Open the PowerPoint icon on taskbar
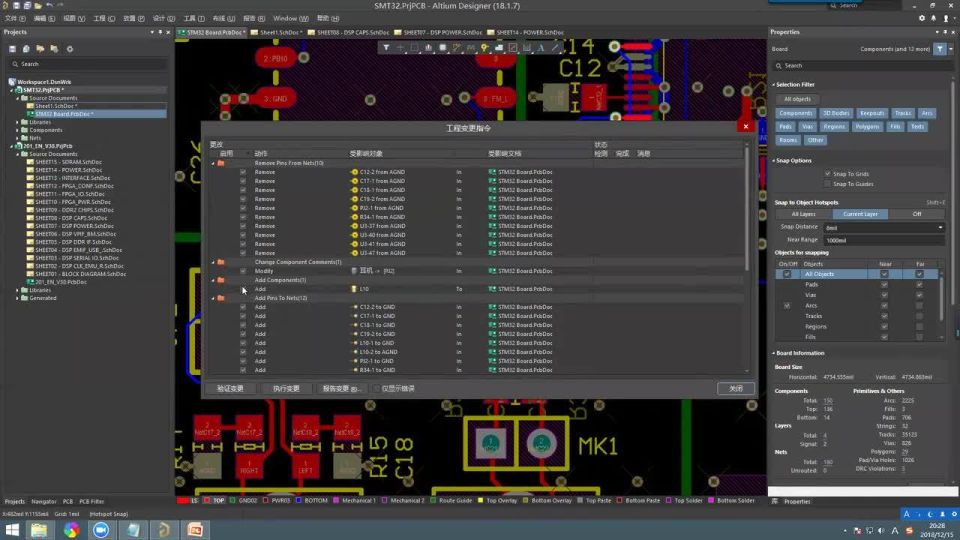This screenshot has width=960, height=540. point(195,530)
